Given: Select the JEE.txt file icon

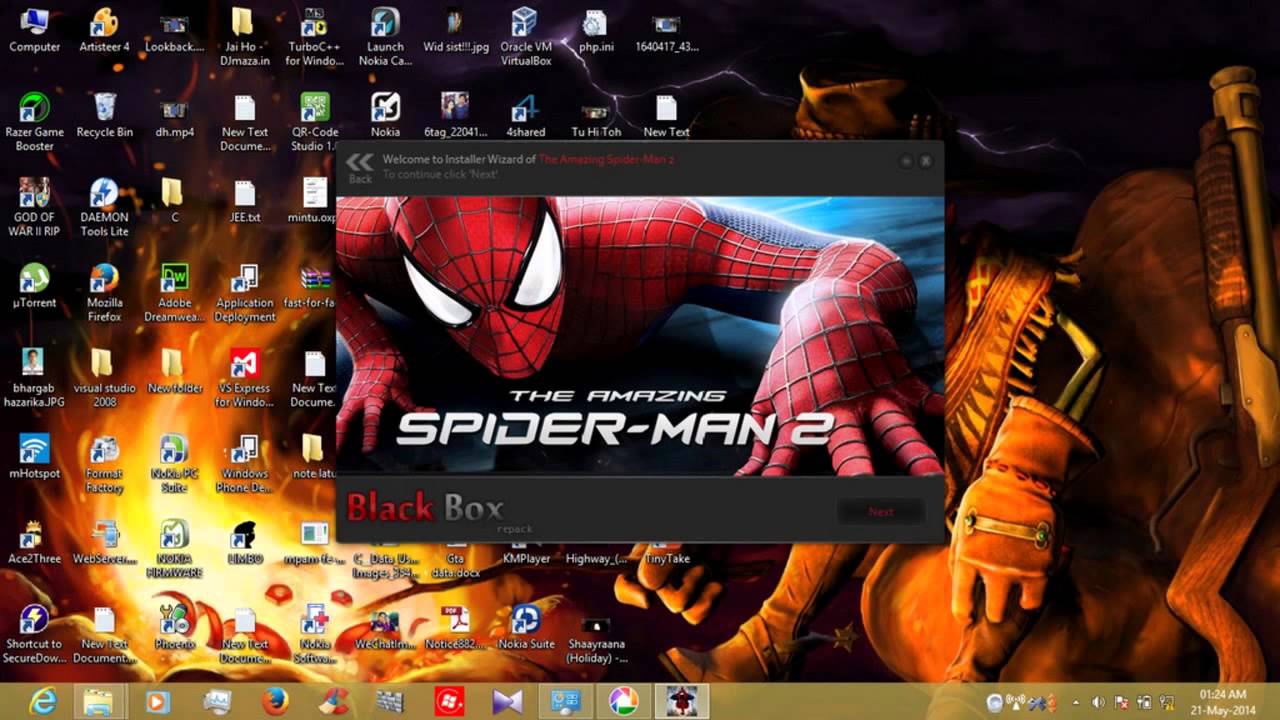Looking at the screenshot, I should [245, 200].
